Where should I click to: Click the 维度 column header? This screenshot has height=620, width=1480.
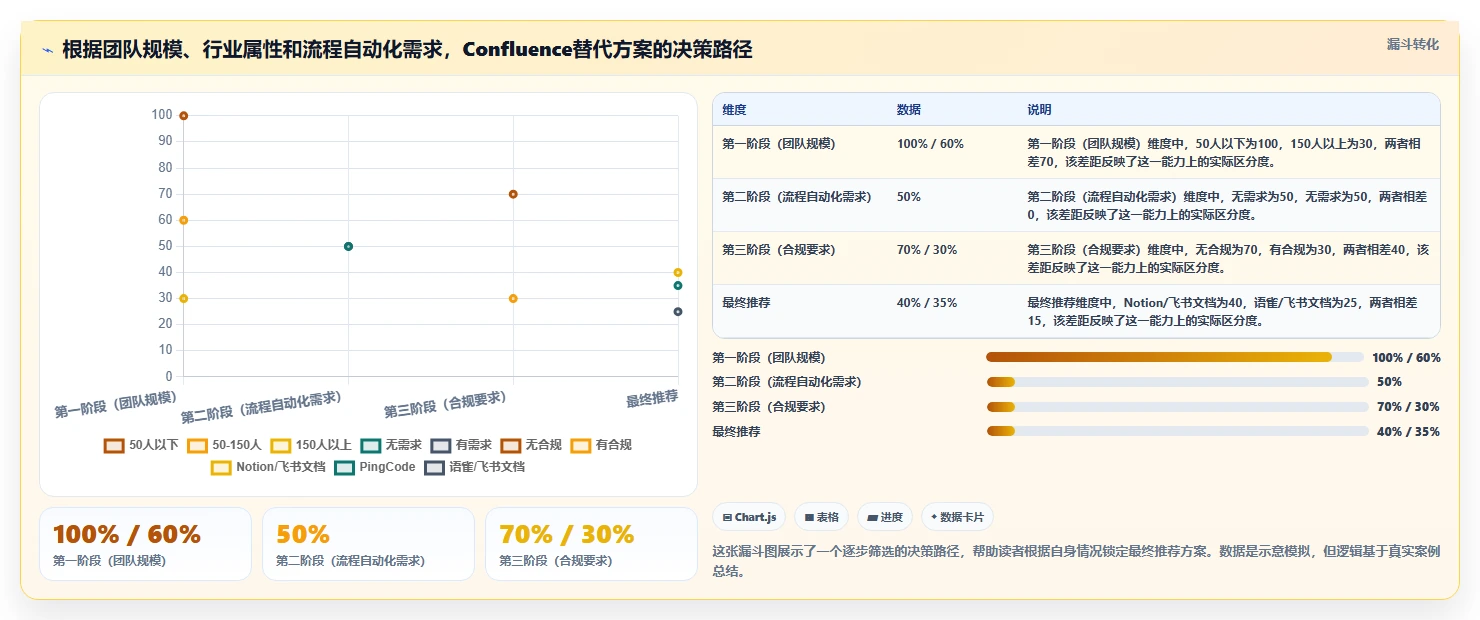pos(734,110)
